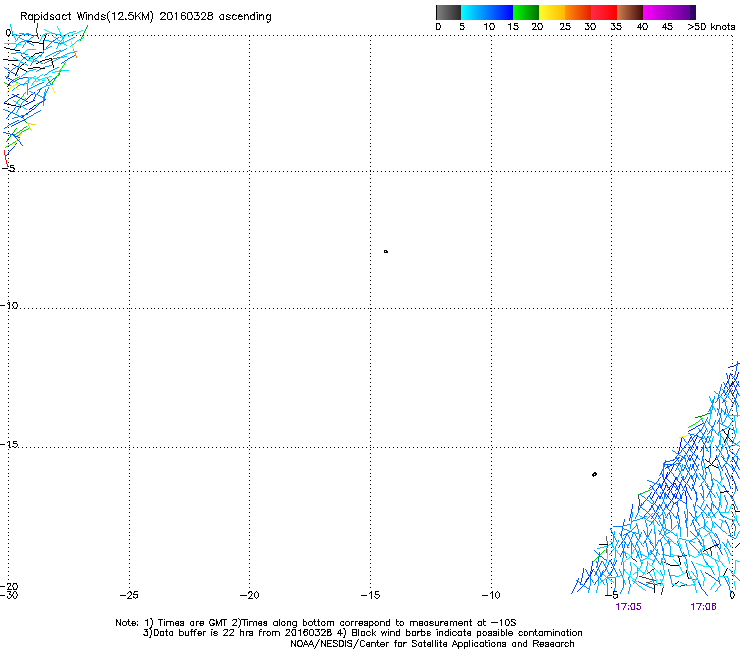The width and height of the screenshot is (740, 650).
Task: Select the yellow 20-25 knots color segment
Action: click(552, 12)
